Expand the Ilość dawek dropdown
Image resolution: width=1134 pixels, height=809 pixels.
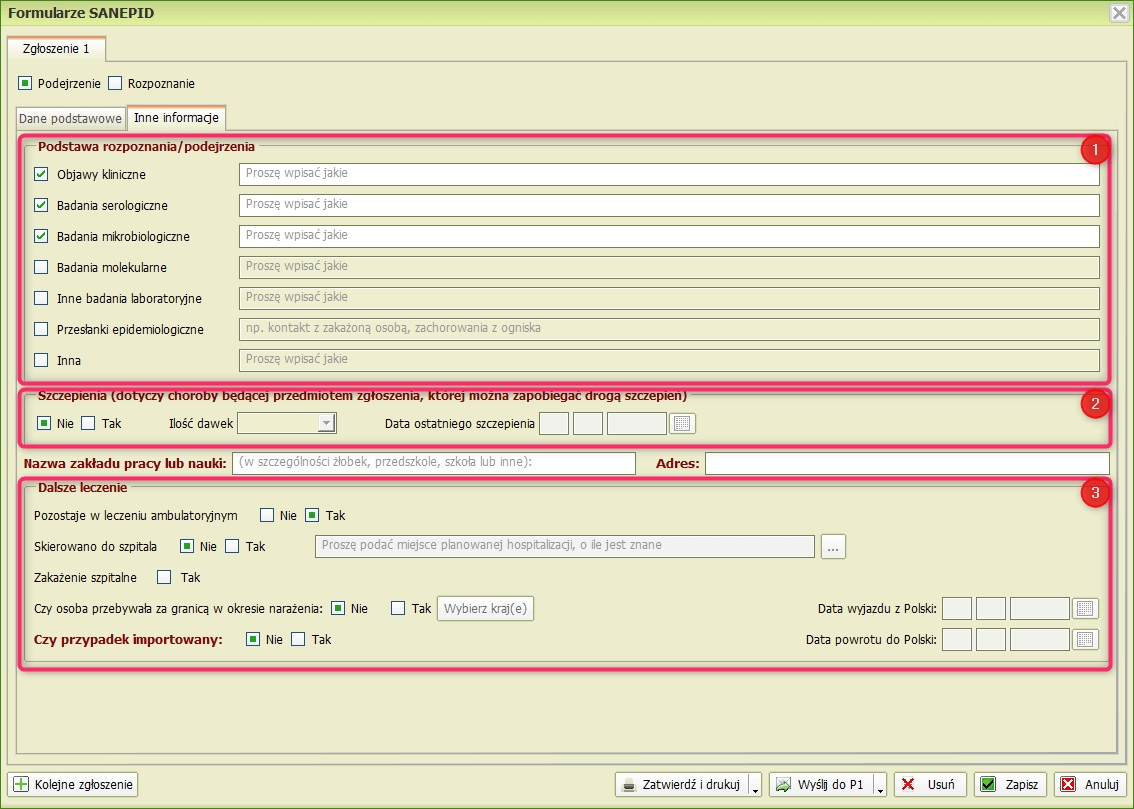point(325,423)
